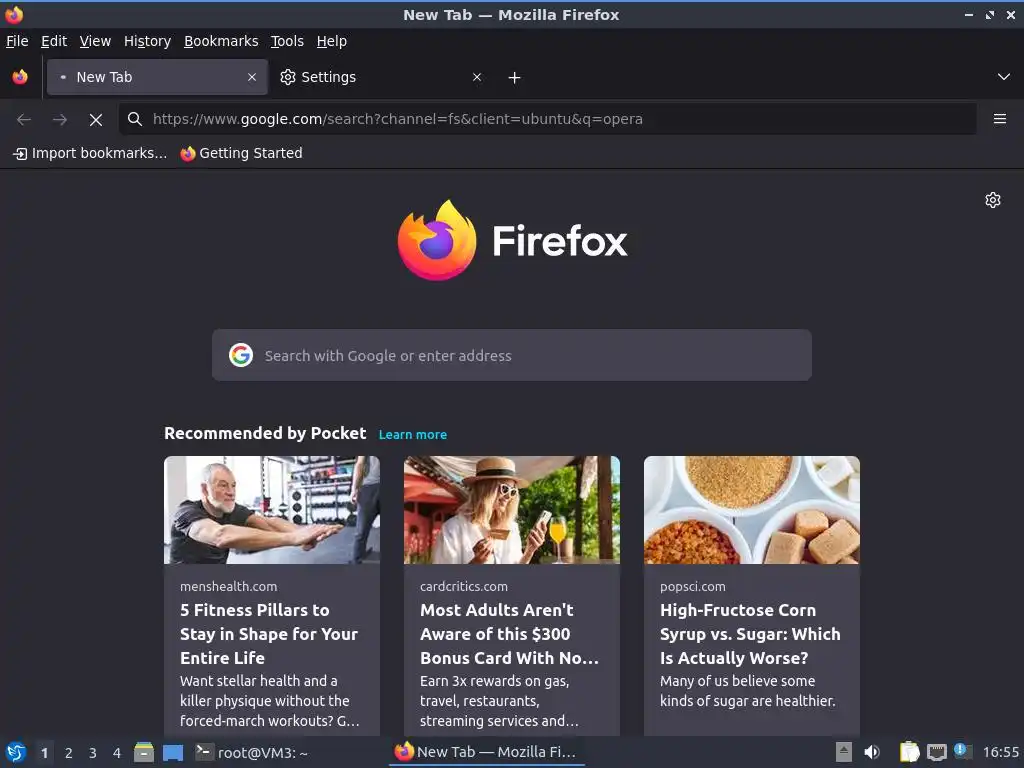Image resolution: width=1024 pixels, height=768 pixels.
Task: Click the cardcritics.com source label
Action: pos(464,586)
